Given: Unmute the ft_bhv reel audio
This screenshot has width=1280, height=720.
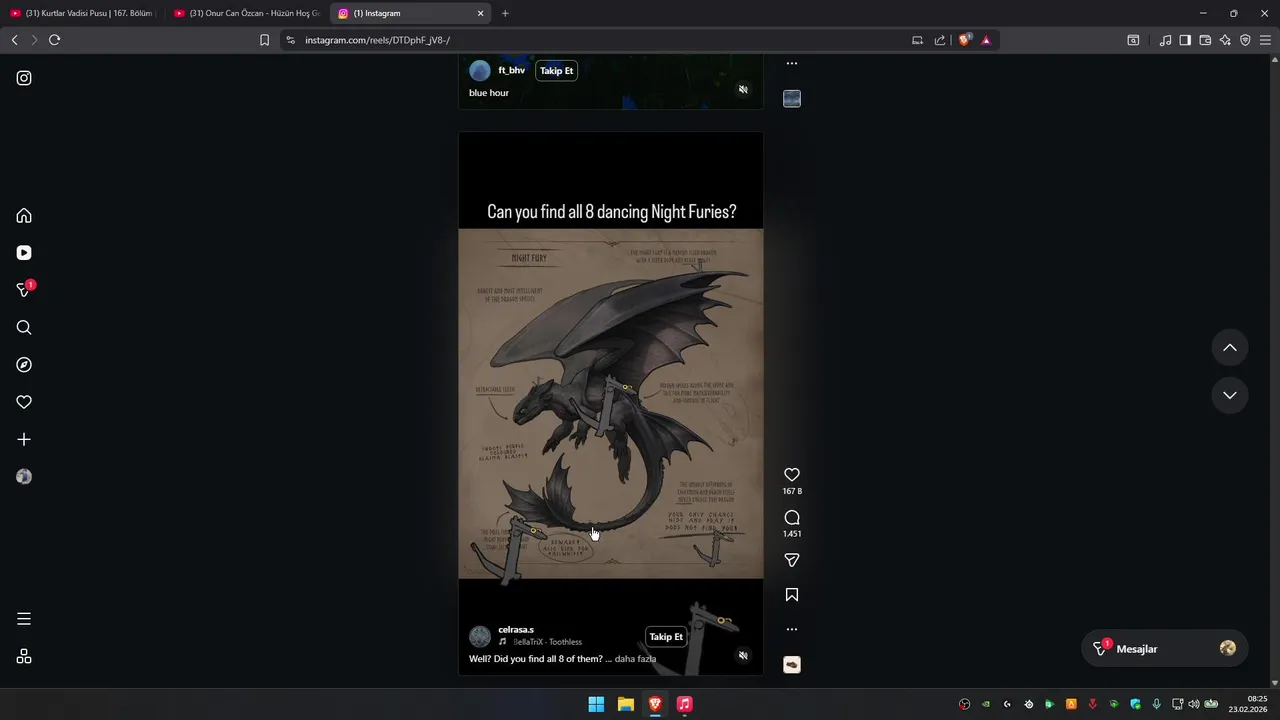Looking at the screenshot, I should click(x=743, y=90).
